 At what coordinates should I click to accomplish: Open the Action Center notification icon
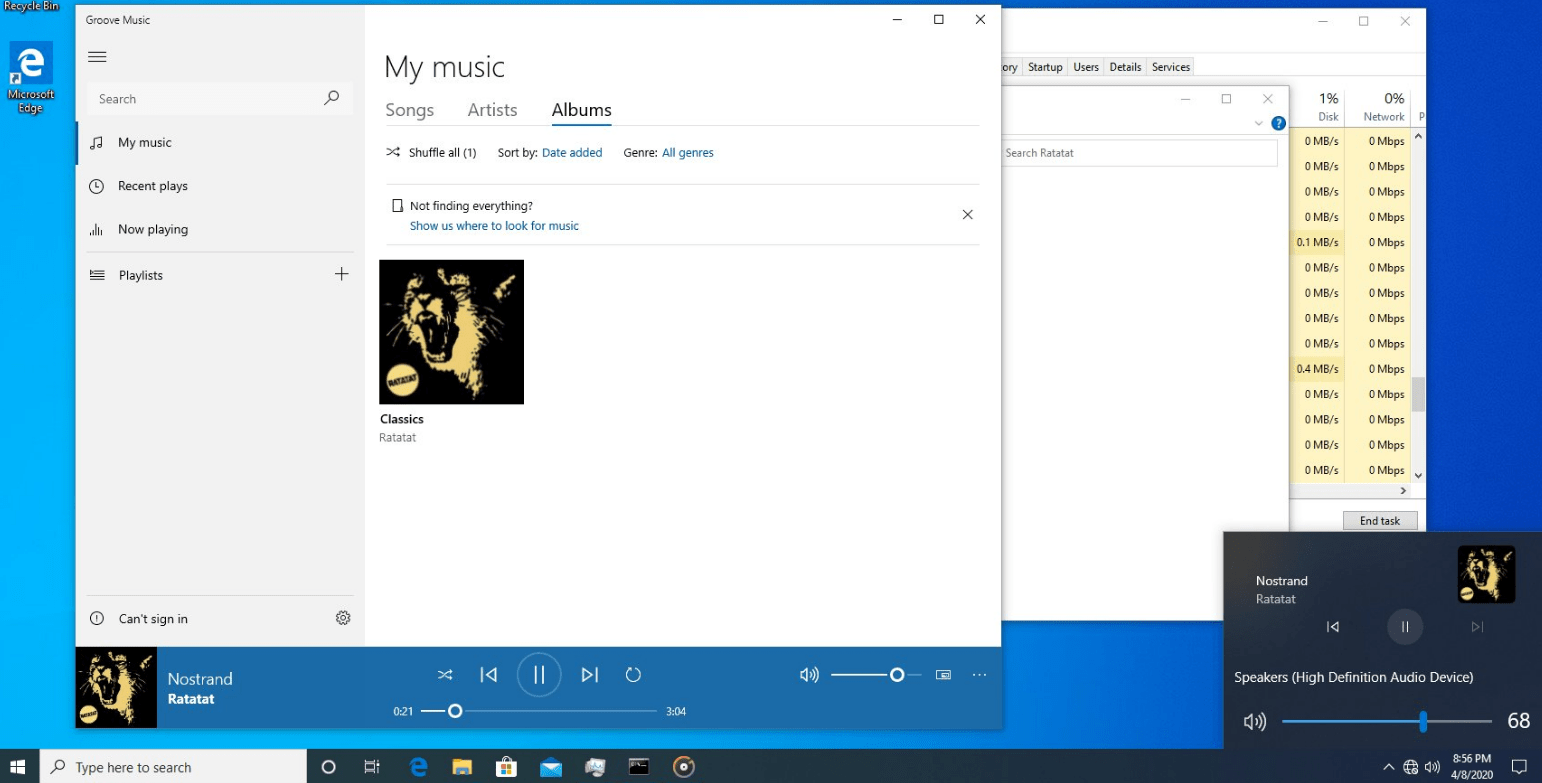coord(1519,767)
